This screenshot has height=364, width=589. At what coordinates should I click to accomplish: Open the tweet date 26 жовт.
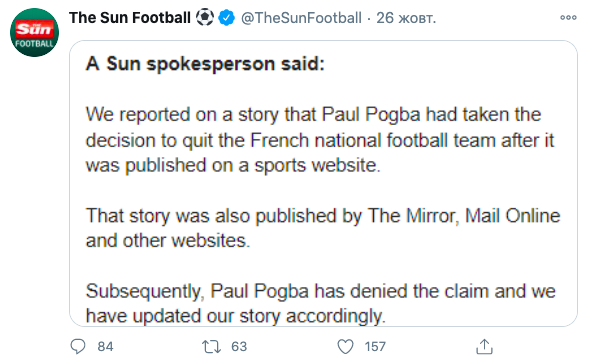pos(406,18)
